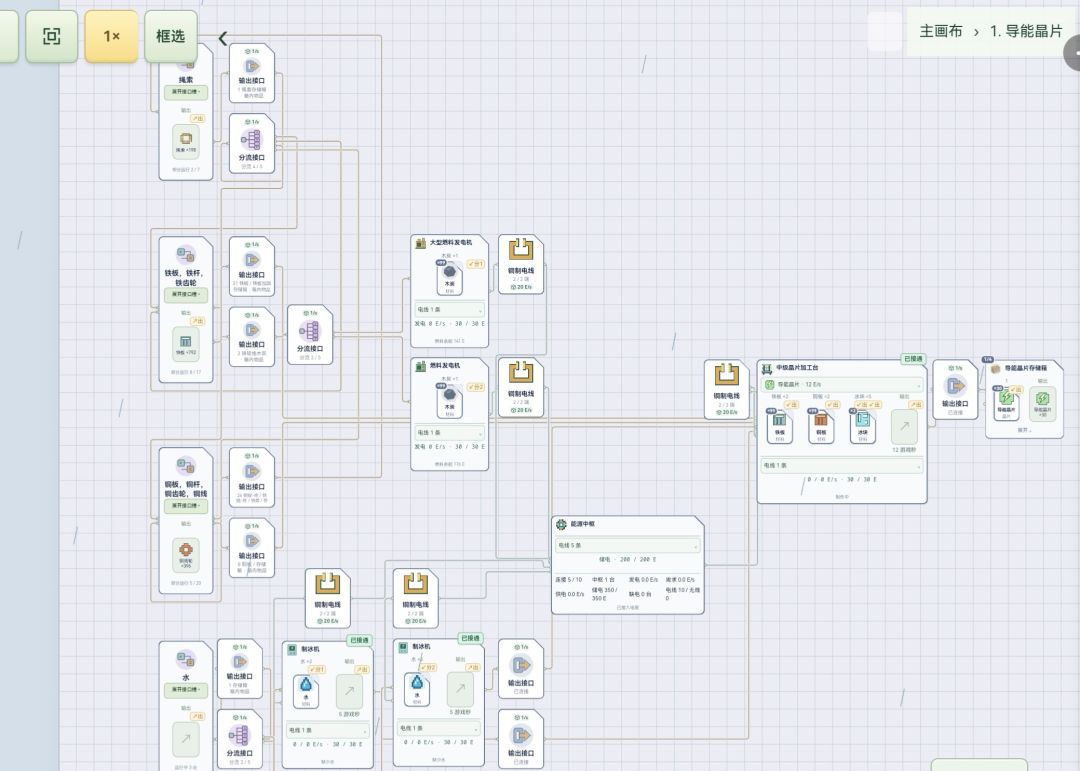The image size is (1080, 771).
Task: Select the 能源中枢 gear icon
Action: tap(561, 524)
